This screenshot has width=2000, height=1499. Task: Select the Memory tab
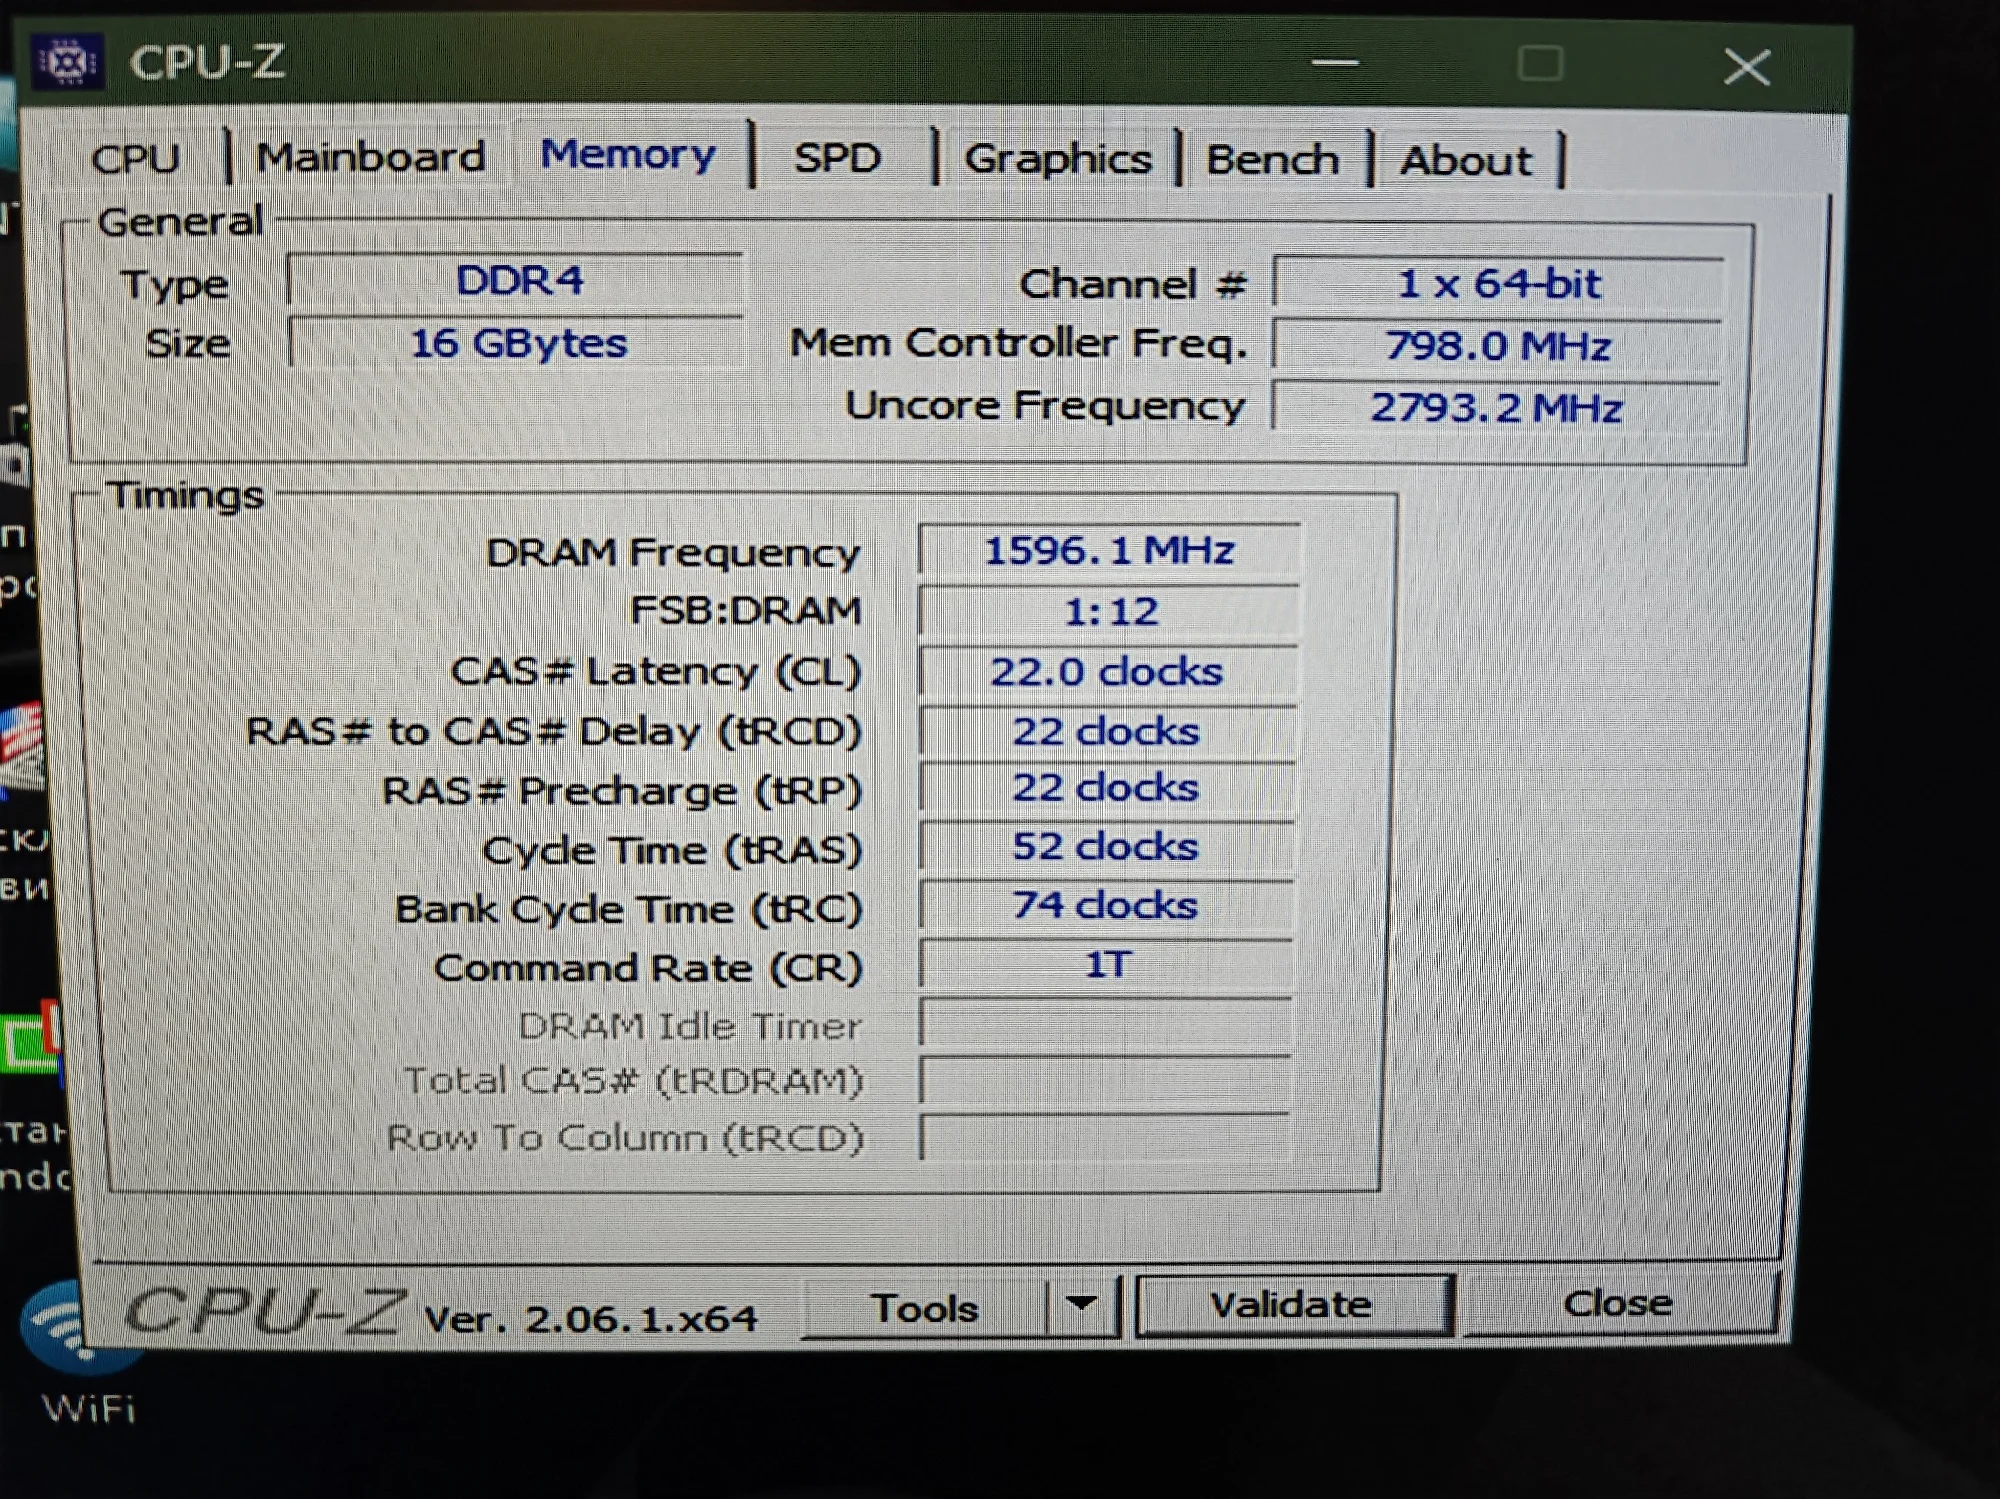(x=628, y=155)
